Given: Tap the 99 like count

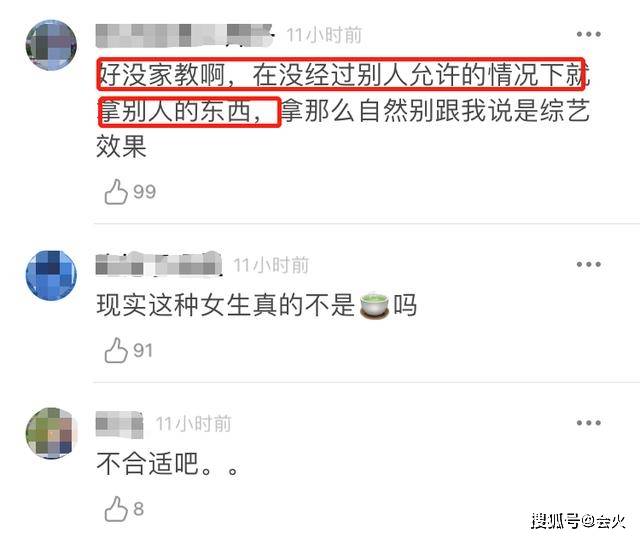Looking at the screenshot, I should (144, 192).
